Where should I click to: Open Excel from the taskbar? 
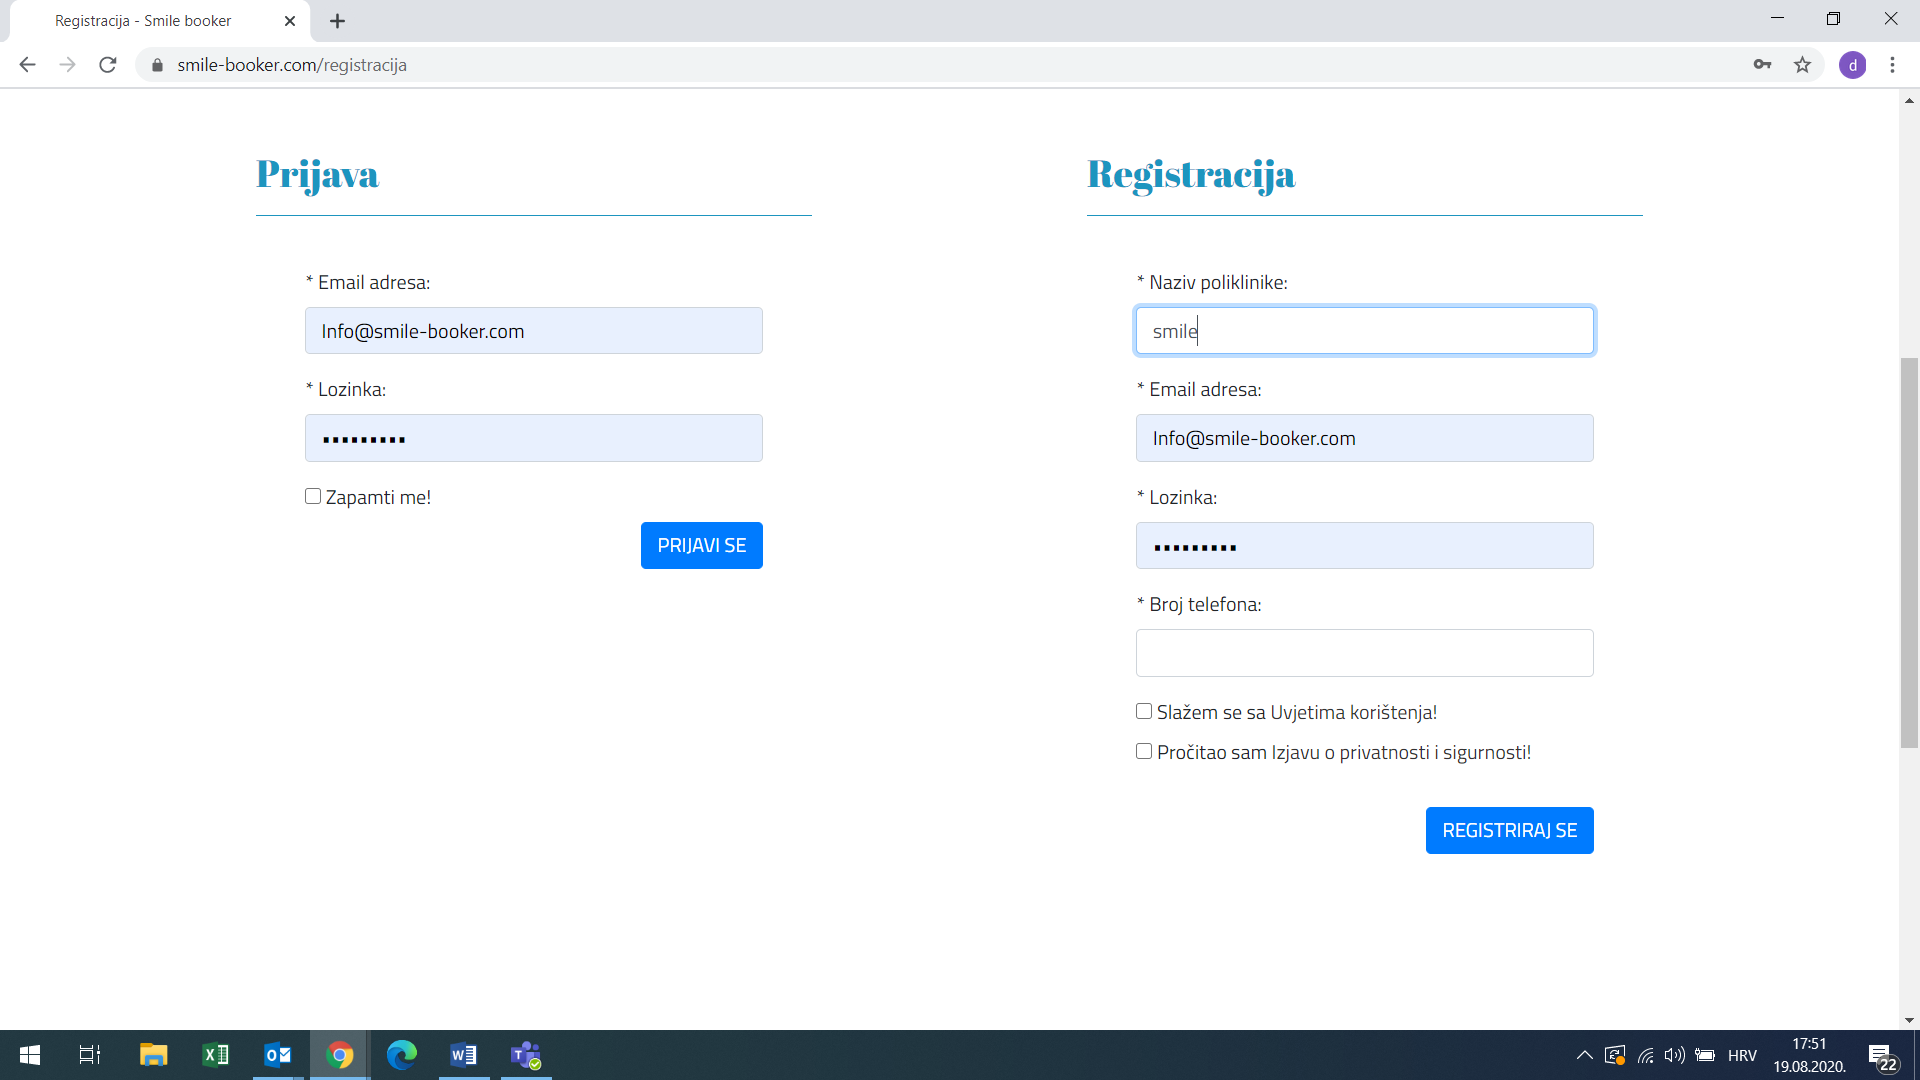(x=215, y=1055)
